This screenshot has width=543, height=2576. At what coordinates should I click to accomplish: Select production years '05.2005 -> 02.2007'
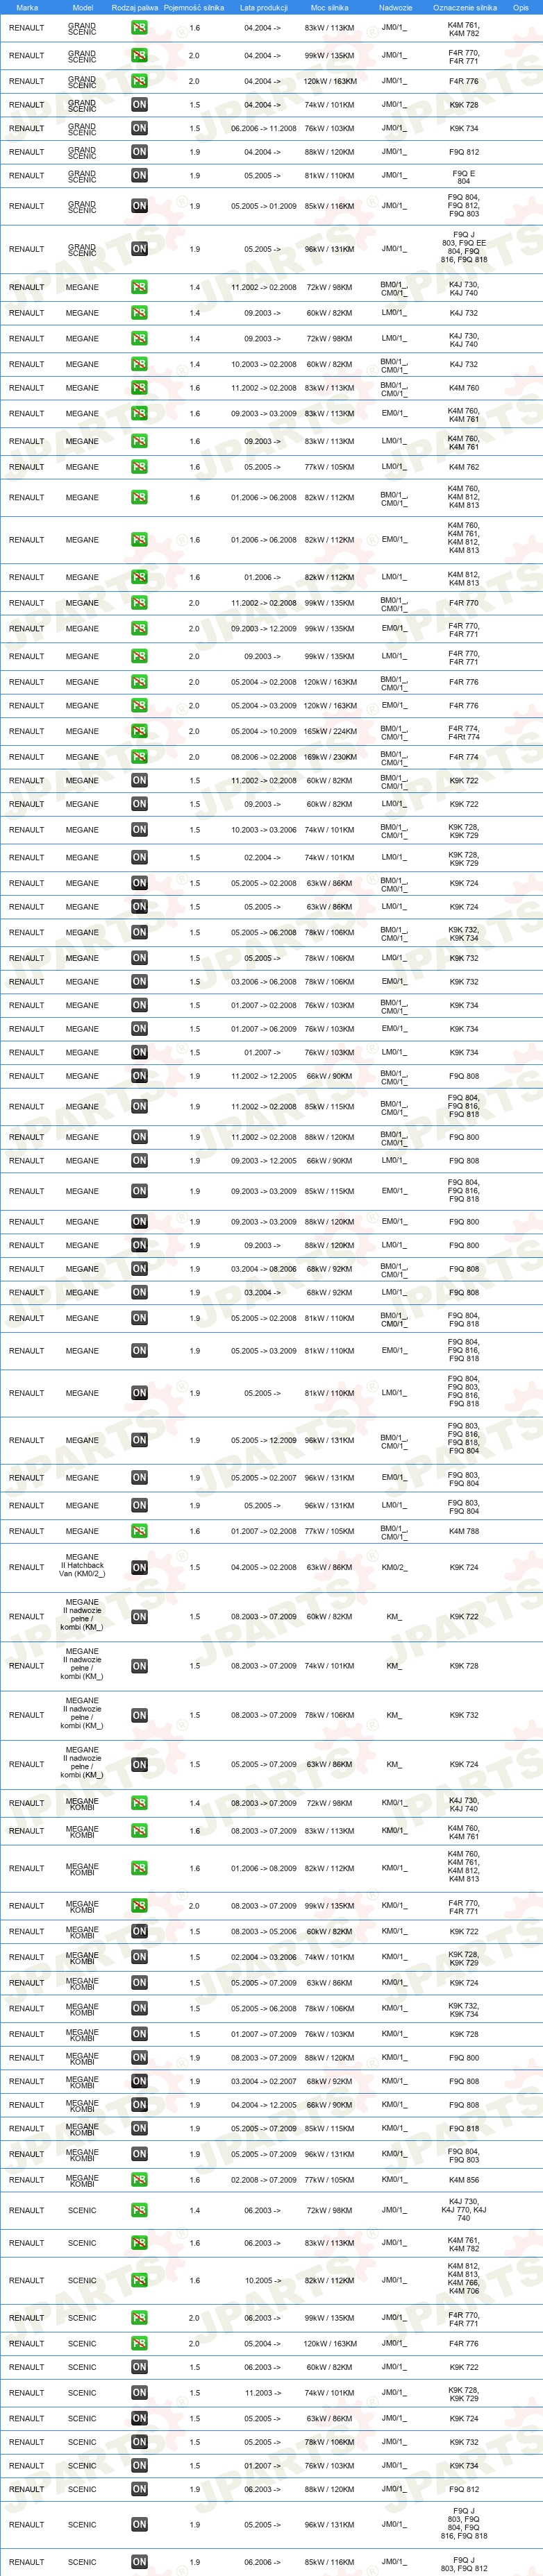[x=263, y=1478]
